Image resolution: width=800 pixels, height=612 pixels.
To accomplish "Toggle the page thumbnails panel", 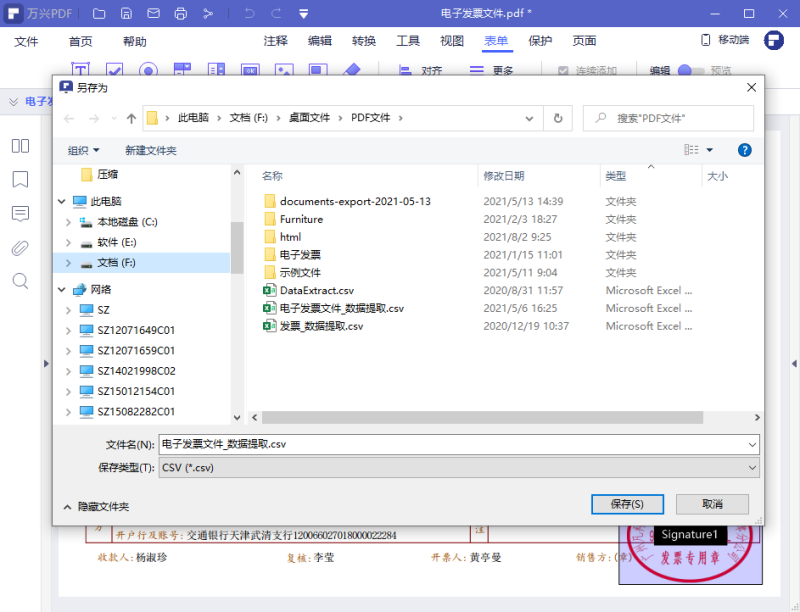I will coord(20,146).
